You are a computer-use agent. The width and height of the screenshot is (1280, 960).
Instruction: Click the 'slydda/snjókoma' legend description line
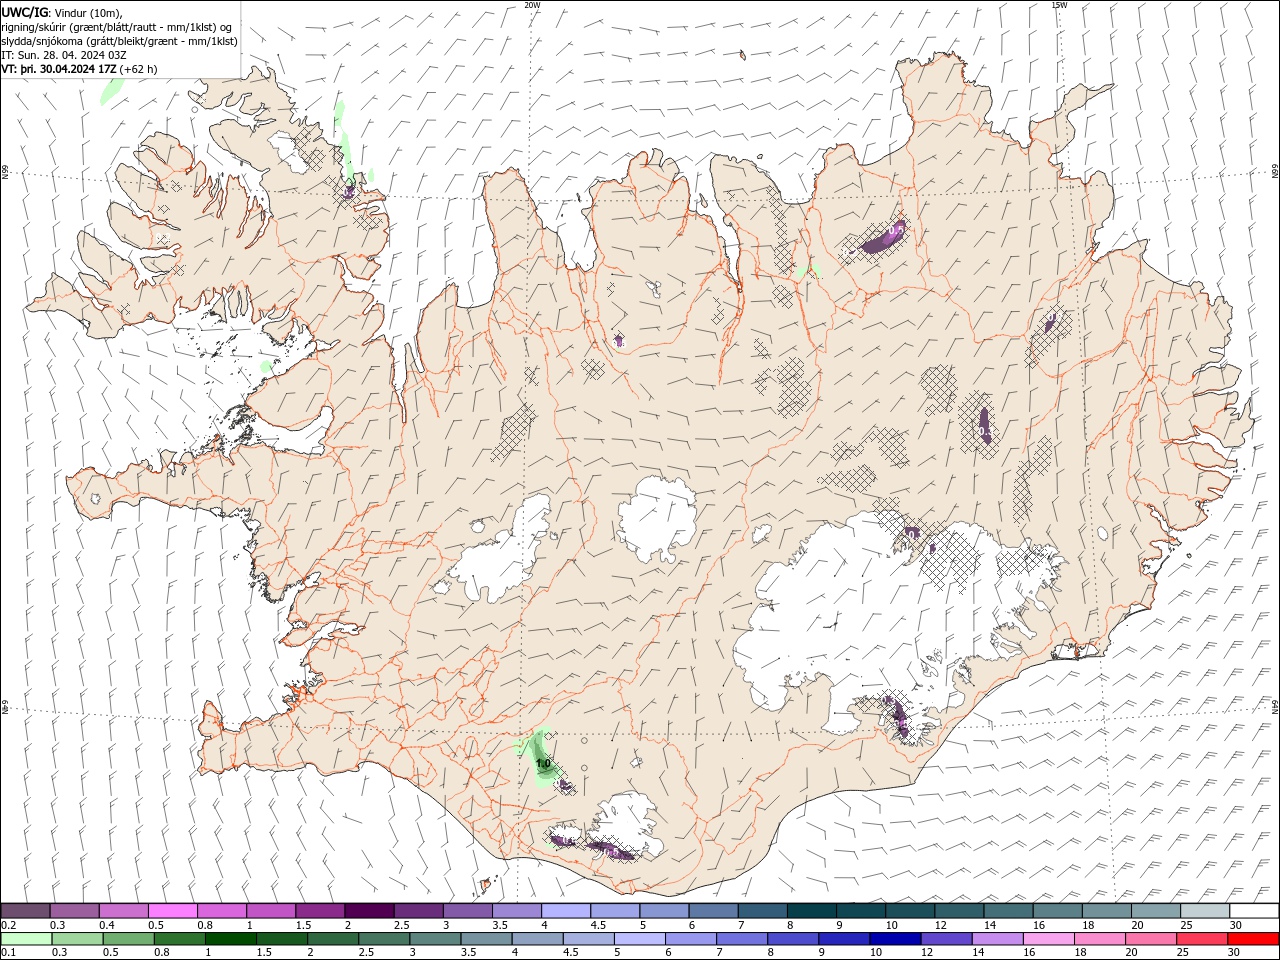click(119, 41)
